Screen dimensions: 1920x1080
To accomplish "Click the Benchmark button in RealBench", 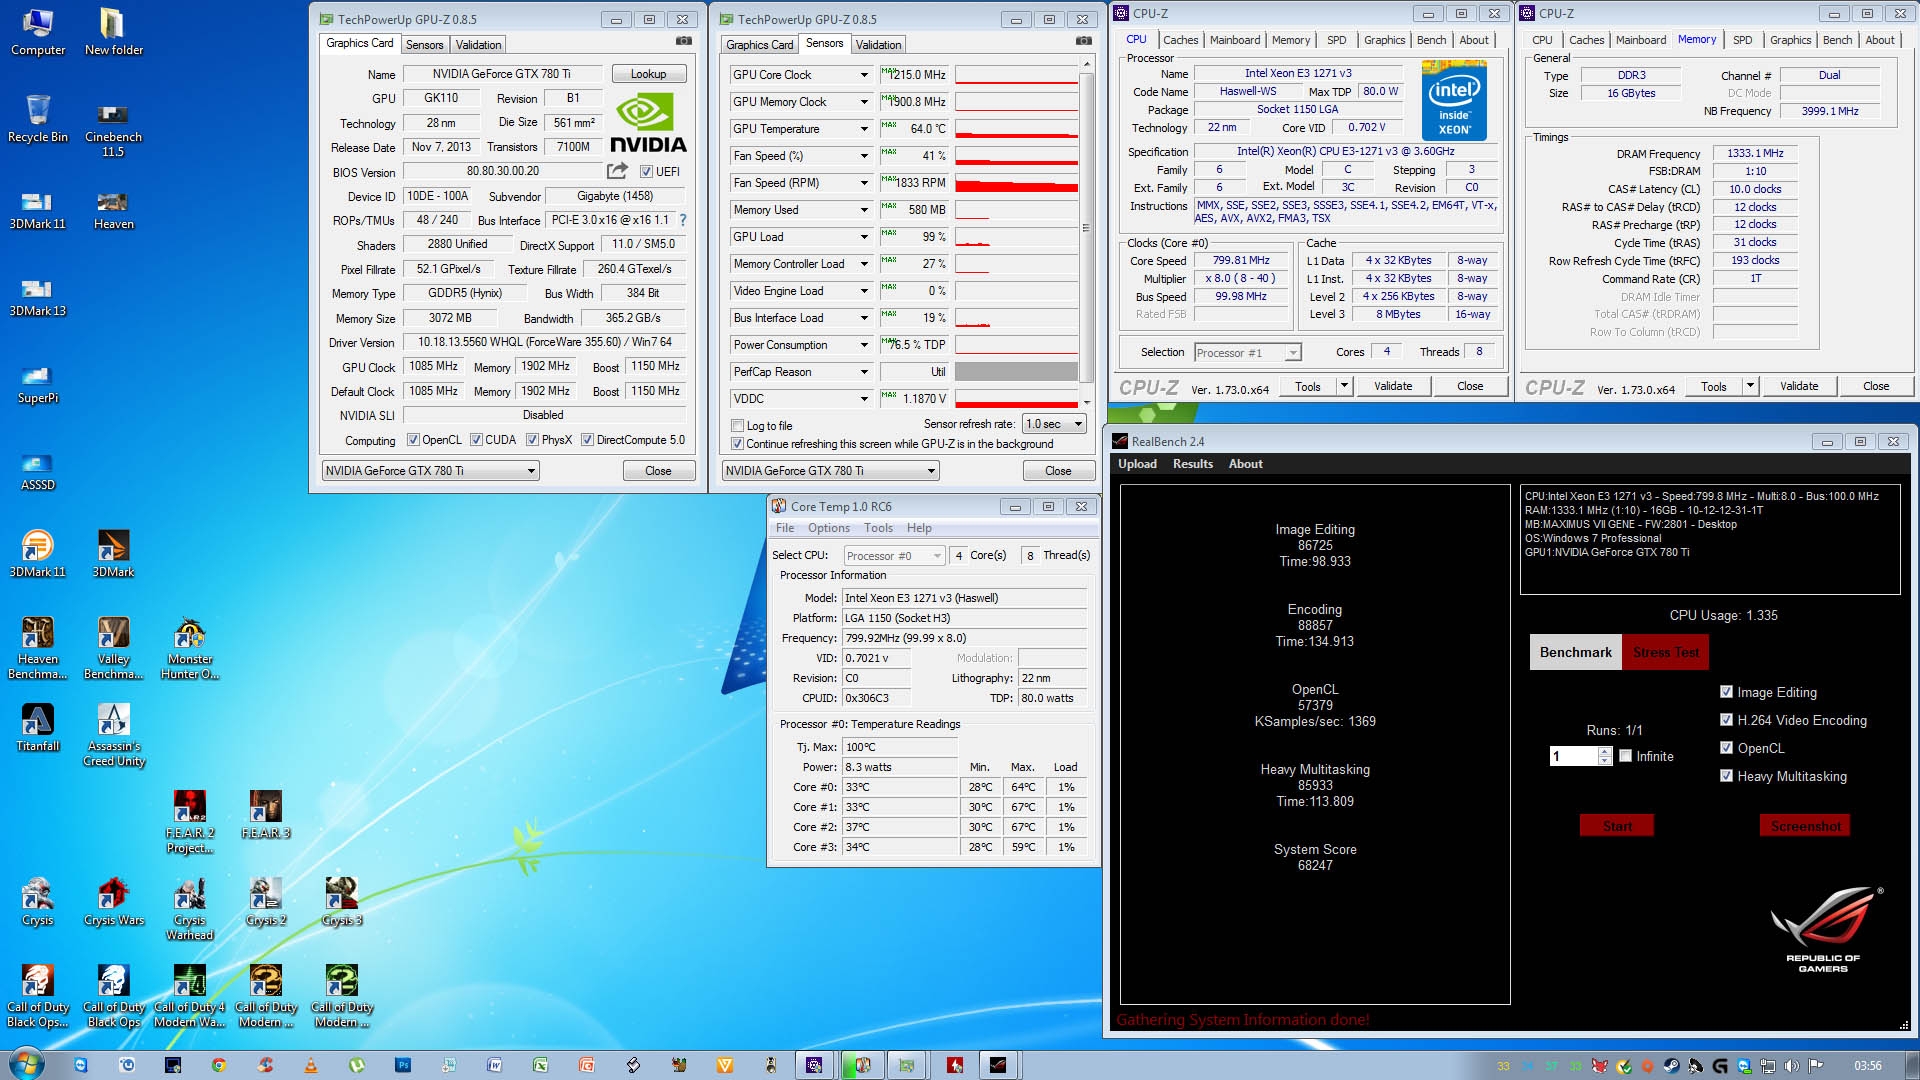I will click(x=1575, y=652).
